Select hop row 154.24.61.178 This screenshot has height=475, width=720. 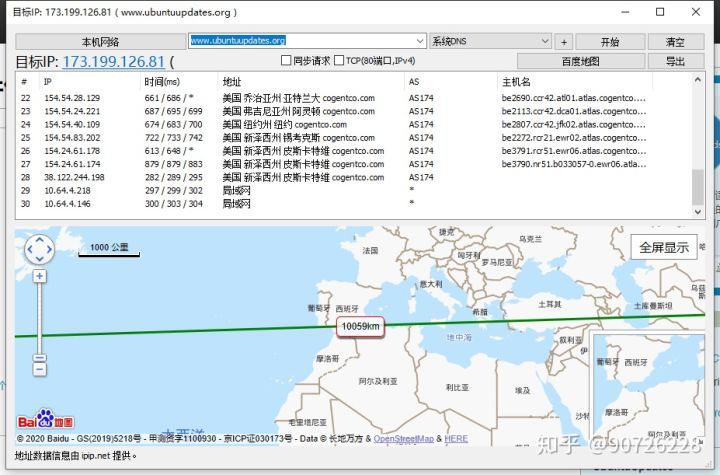(354, 151)
